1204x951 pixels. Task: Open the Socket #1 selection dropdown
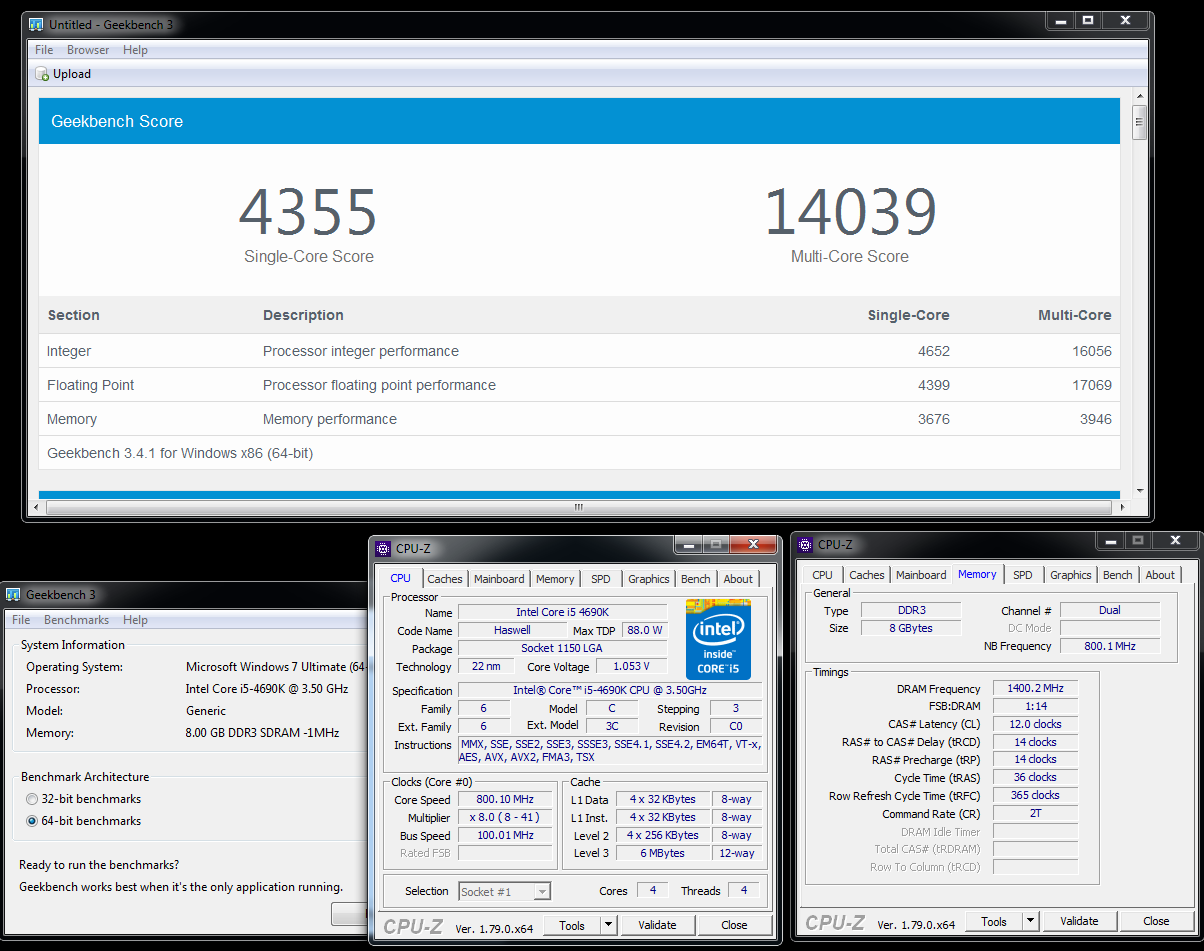pos(505,891)
